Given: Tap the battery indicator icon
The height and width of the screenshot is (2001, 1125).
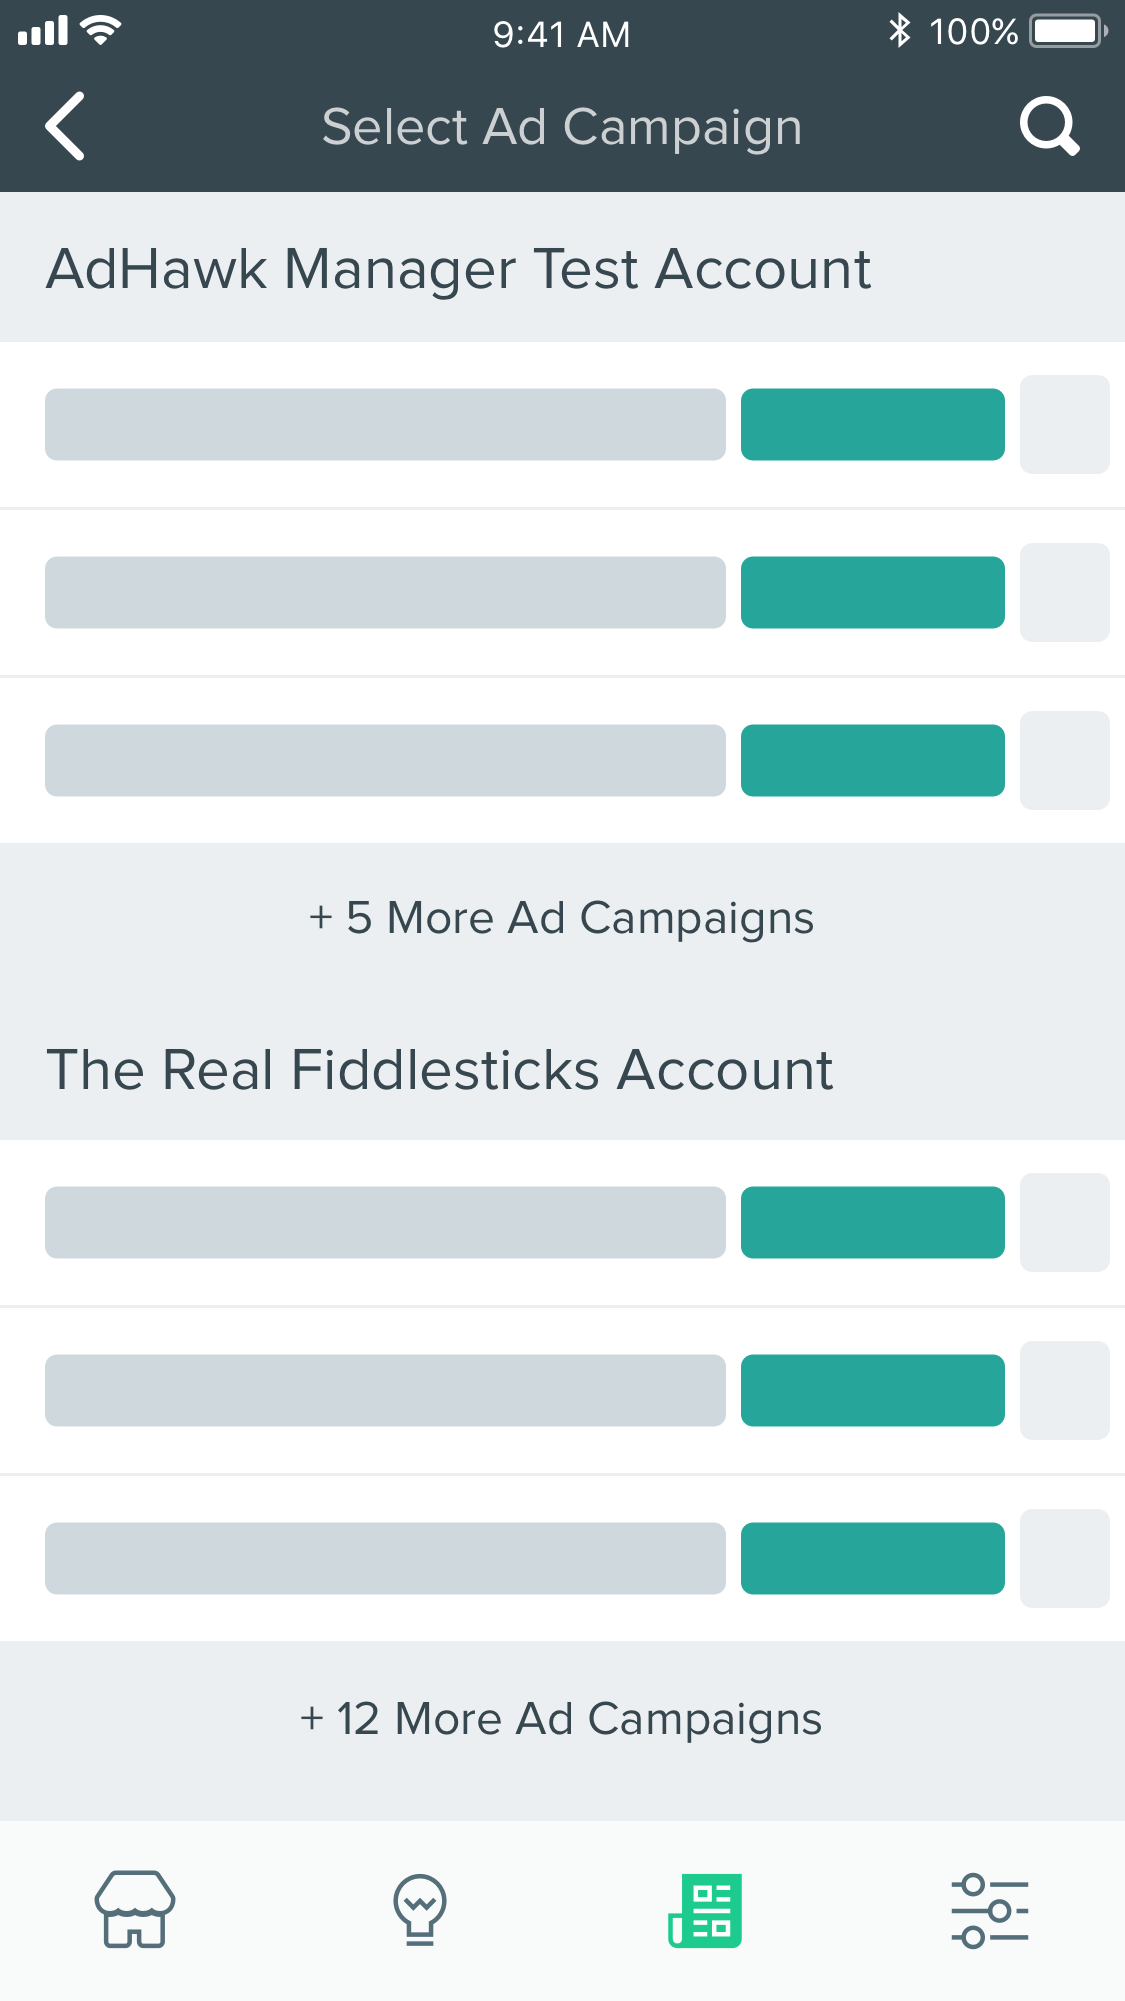Looking at the screenshot, I should tap(1068, 31).
